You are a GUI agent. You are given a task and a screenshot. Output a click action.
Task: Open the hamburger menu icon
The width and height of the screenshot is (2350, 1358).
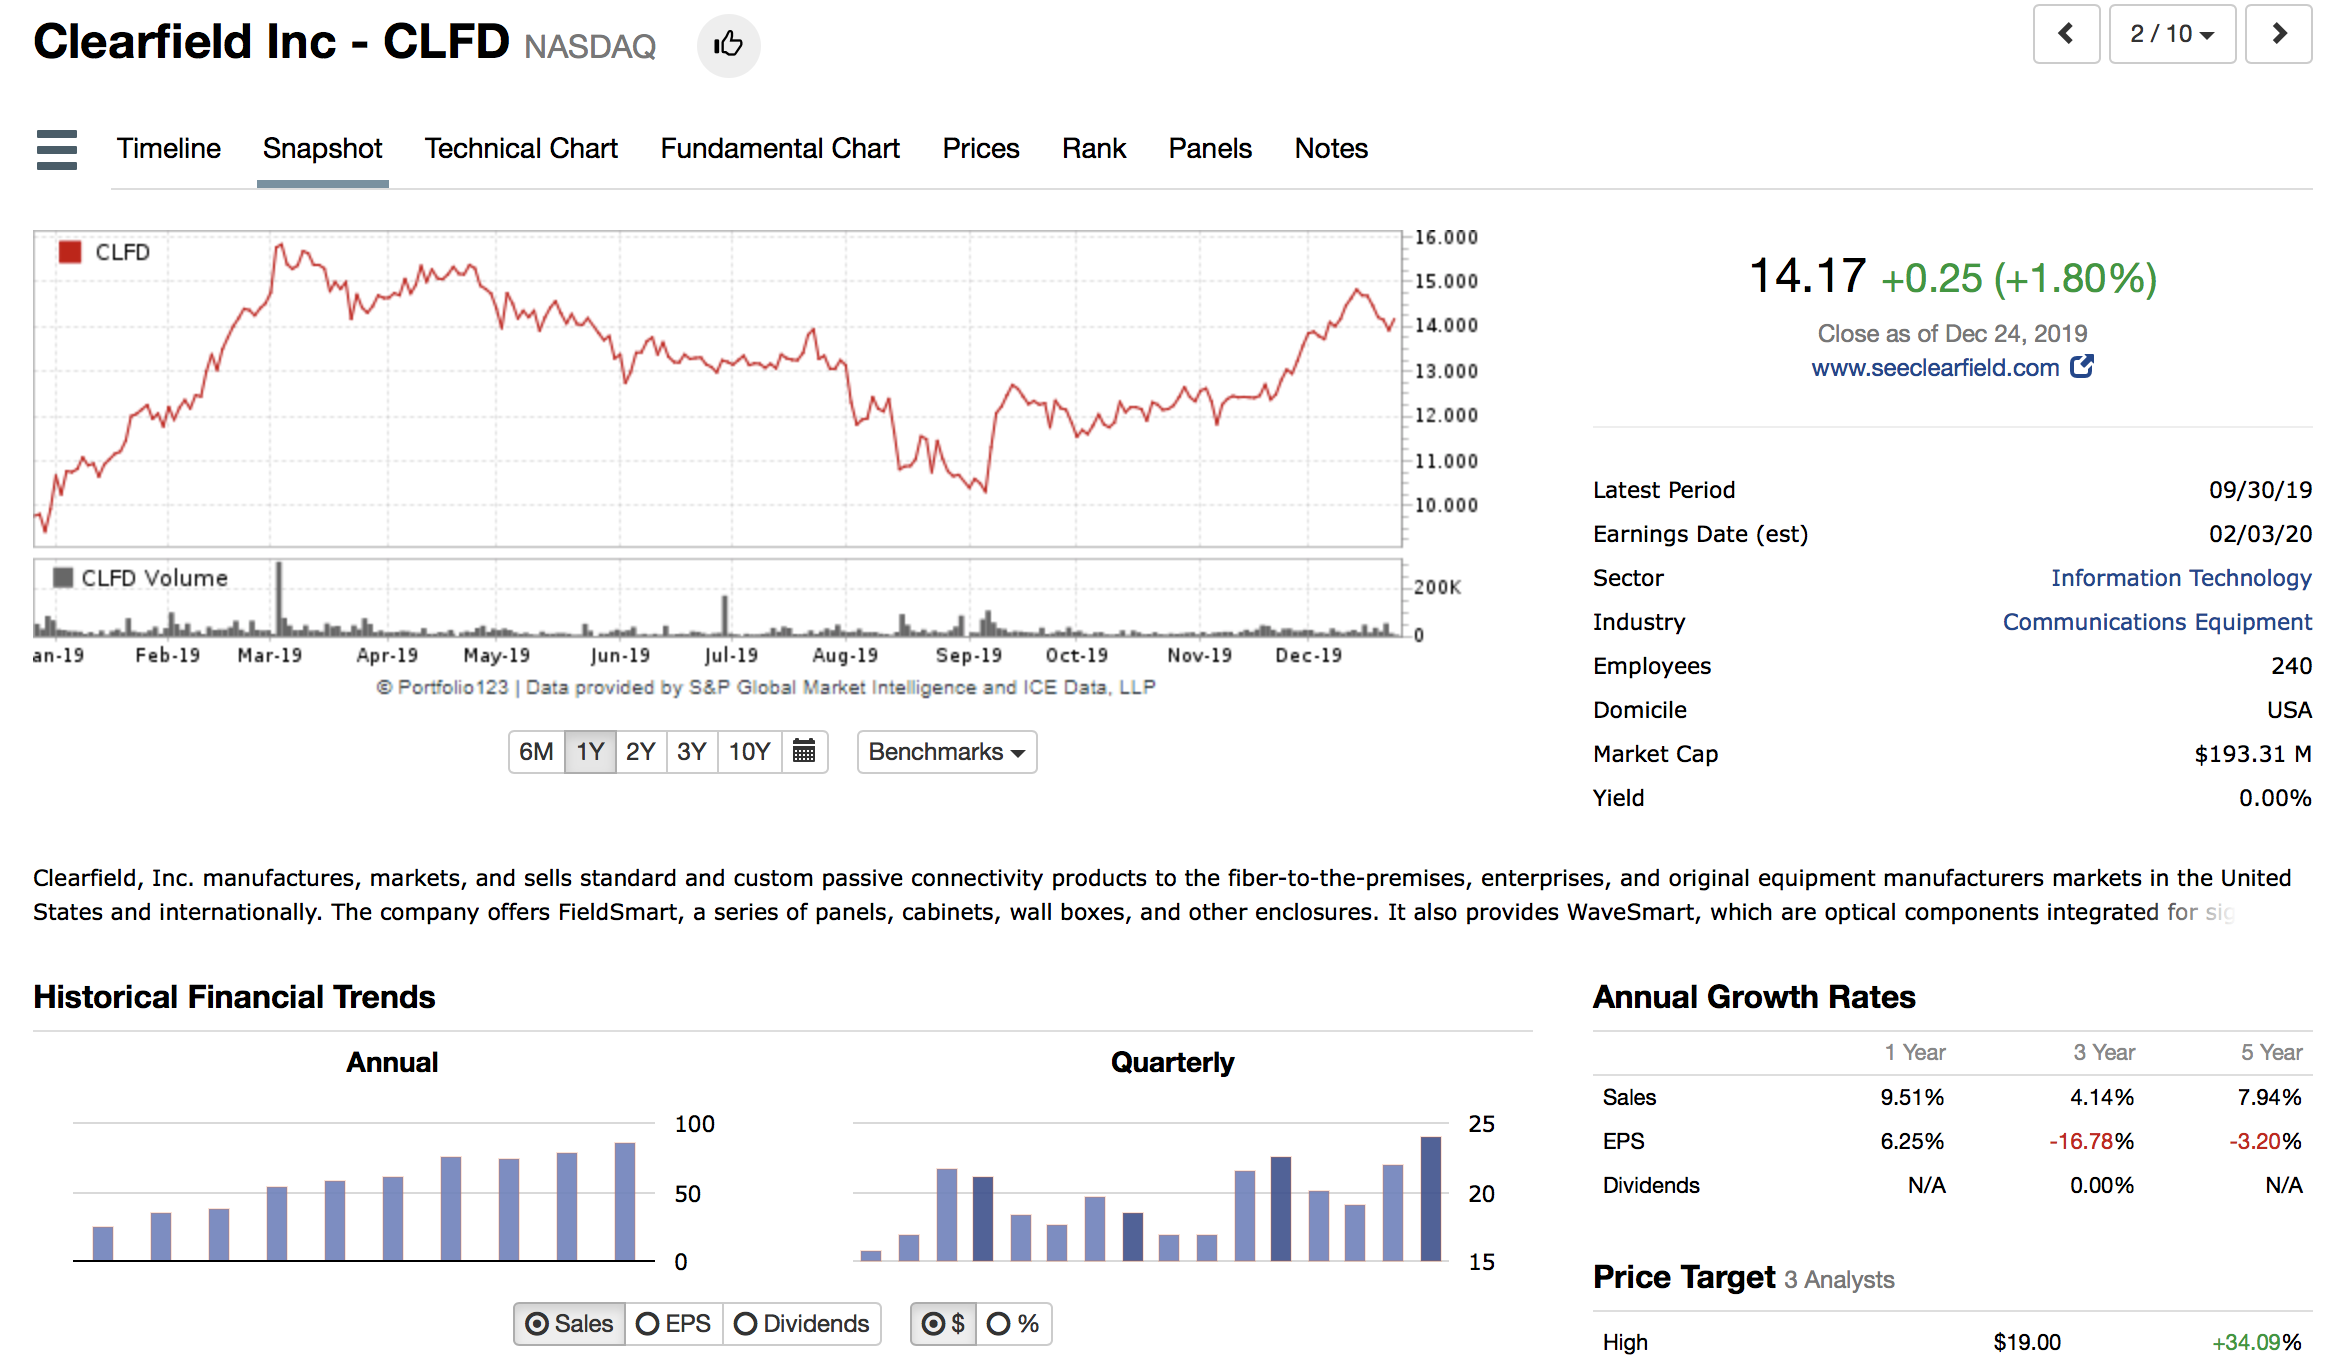click(x=56, y=150)
